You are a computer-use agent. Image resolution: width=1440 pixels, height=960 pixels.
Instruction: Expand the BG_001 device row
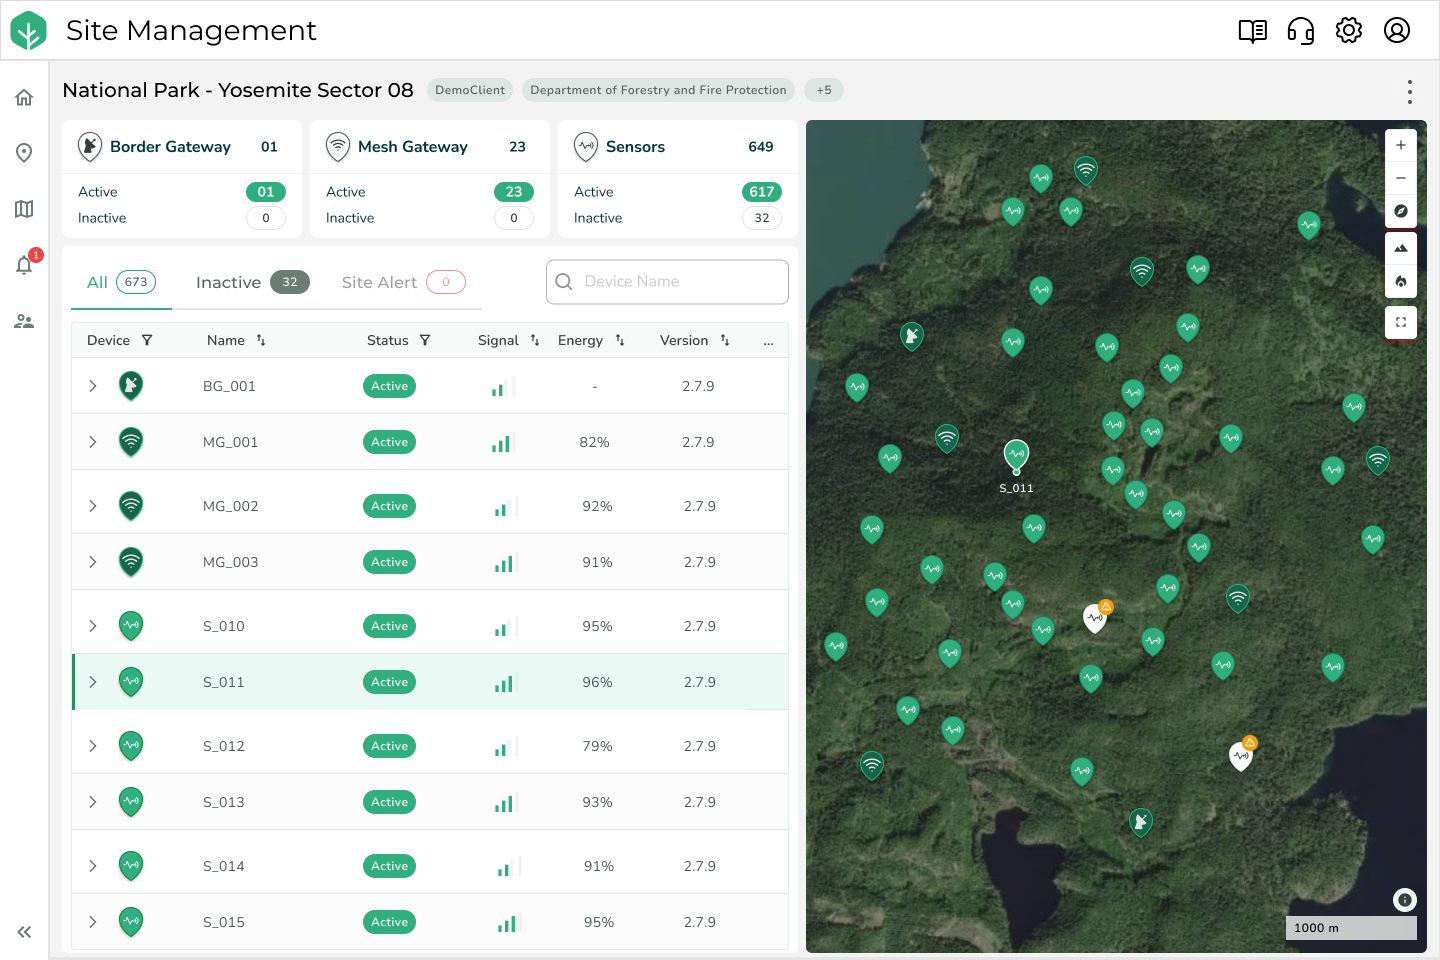pos(93,386)
